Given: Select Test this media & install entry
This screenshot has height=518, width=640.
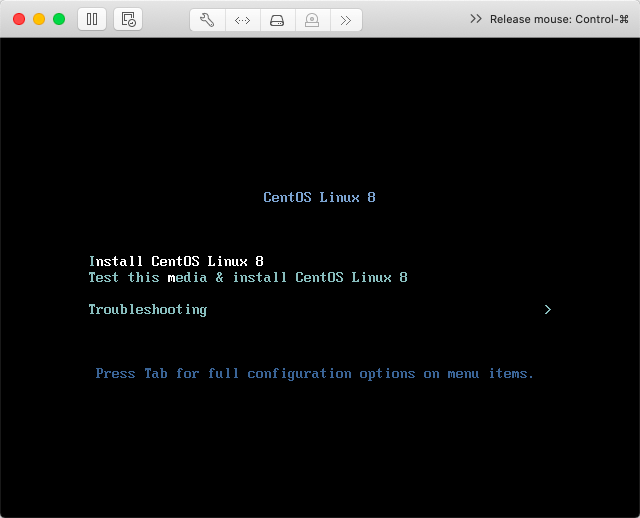Looking at the screenshot, I should (x=248, y=278).
